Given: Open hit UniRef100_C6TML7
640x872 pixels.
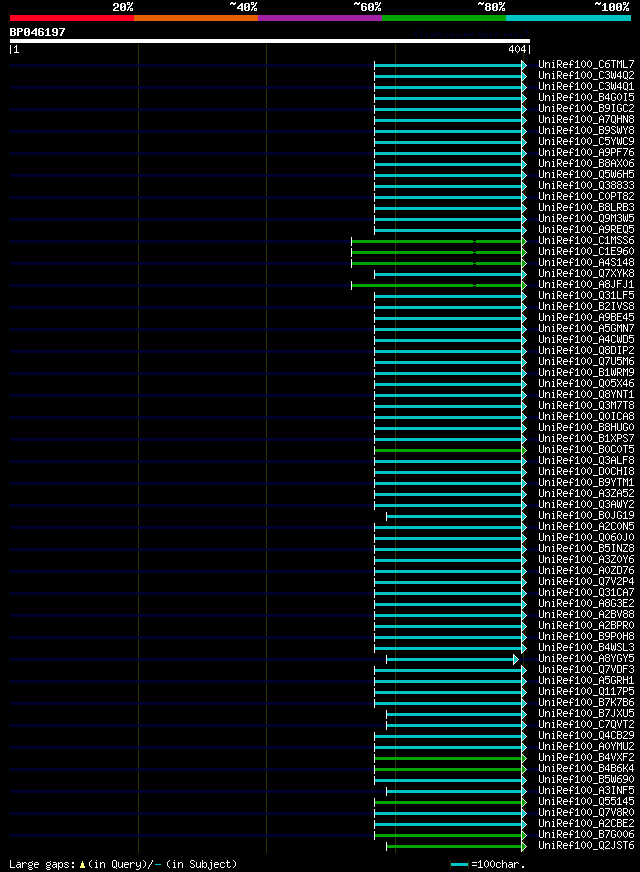Looking at the screenshot, I should [x=586, y=65].
